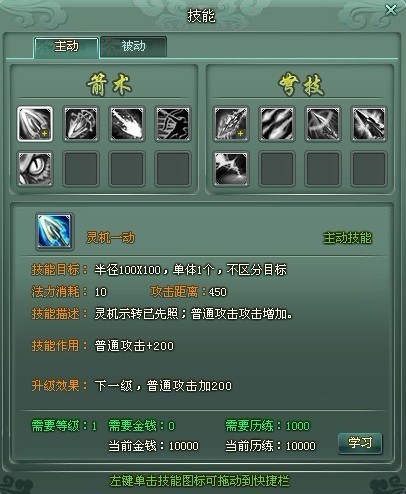The height and width of the screenshot is (494, 406).
Task: Select the highlighted trident arrow skill icon
Action: point(35,124)
